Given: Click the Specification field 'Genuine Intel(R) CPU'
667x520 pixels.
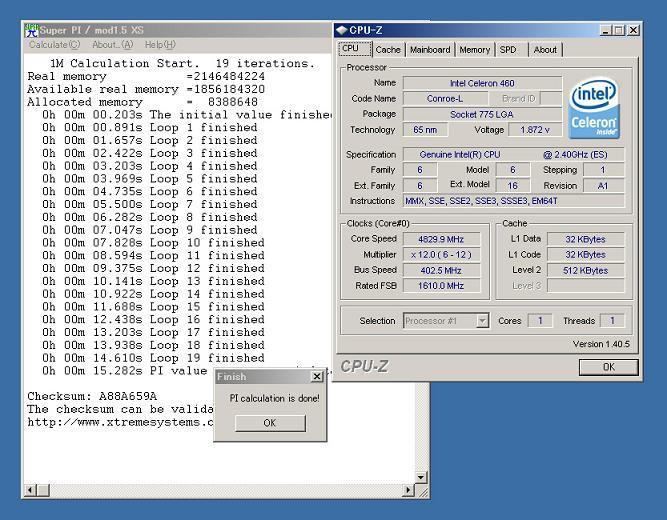Looking at the screenshot, I should [513, 154].
